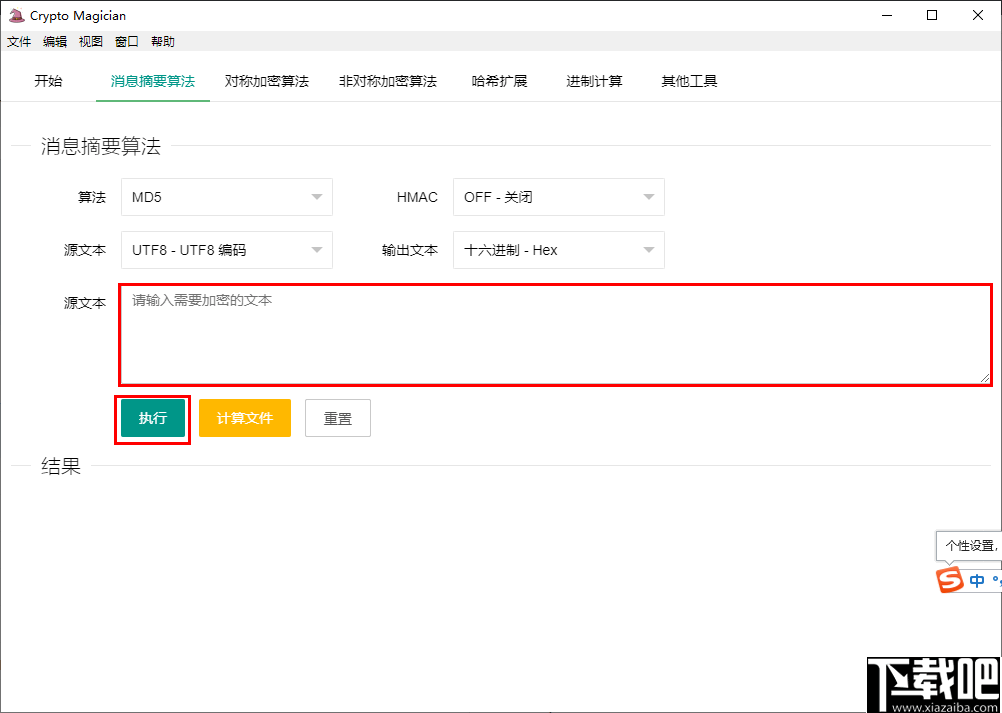The image size is (1002, 713).
Task: Click inside the 请输入需要加密的文本 text area
Action: pos(556,335)
